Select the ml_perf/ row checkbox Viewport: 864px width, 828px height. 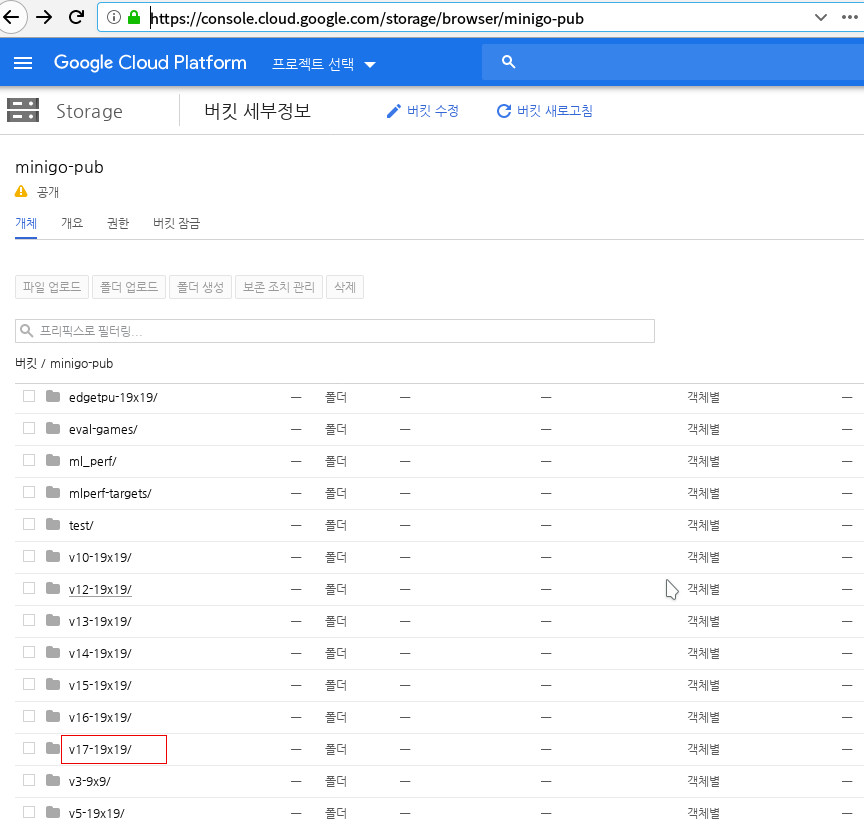pyautogui.click(x=29, y=461)
